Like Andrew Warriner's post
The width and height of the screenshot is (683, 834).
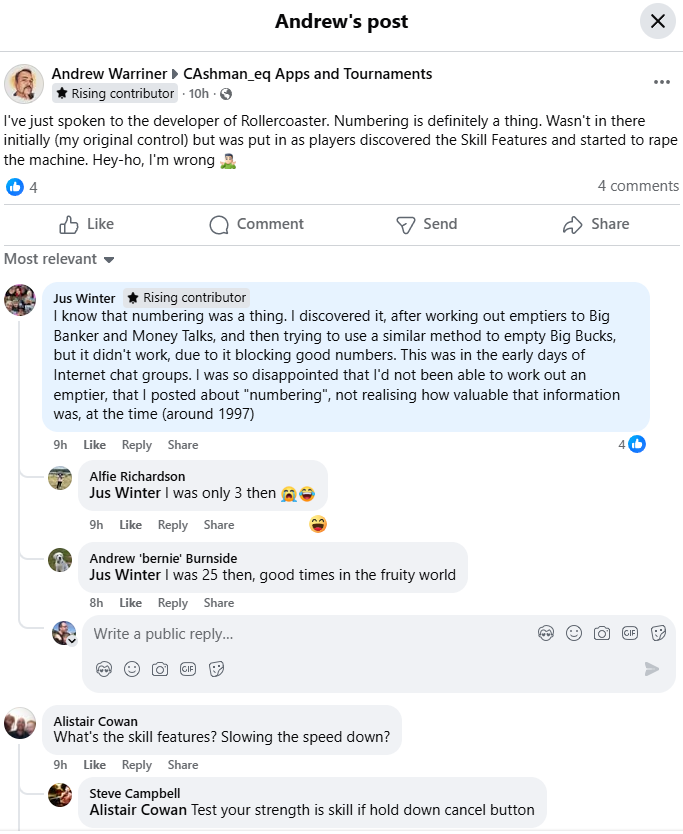point(87,224)
